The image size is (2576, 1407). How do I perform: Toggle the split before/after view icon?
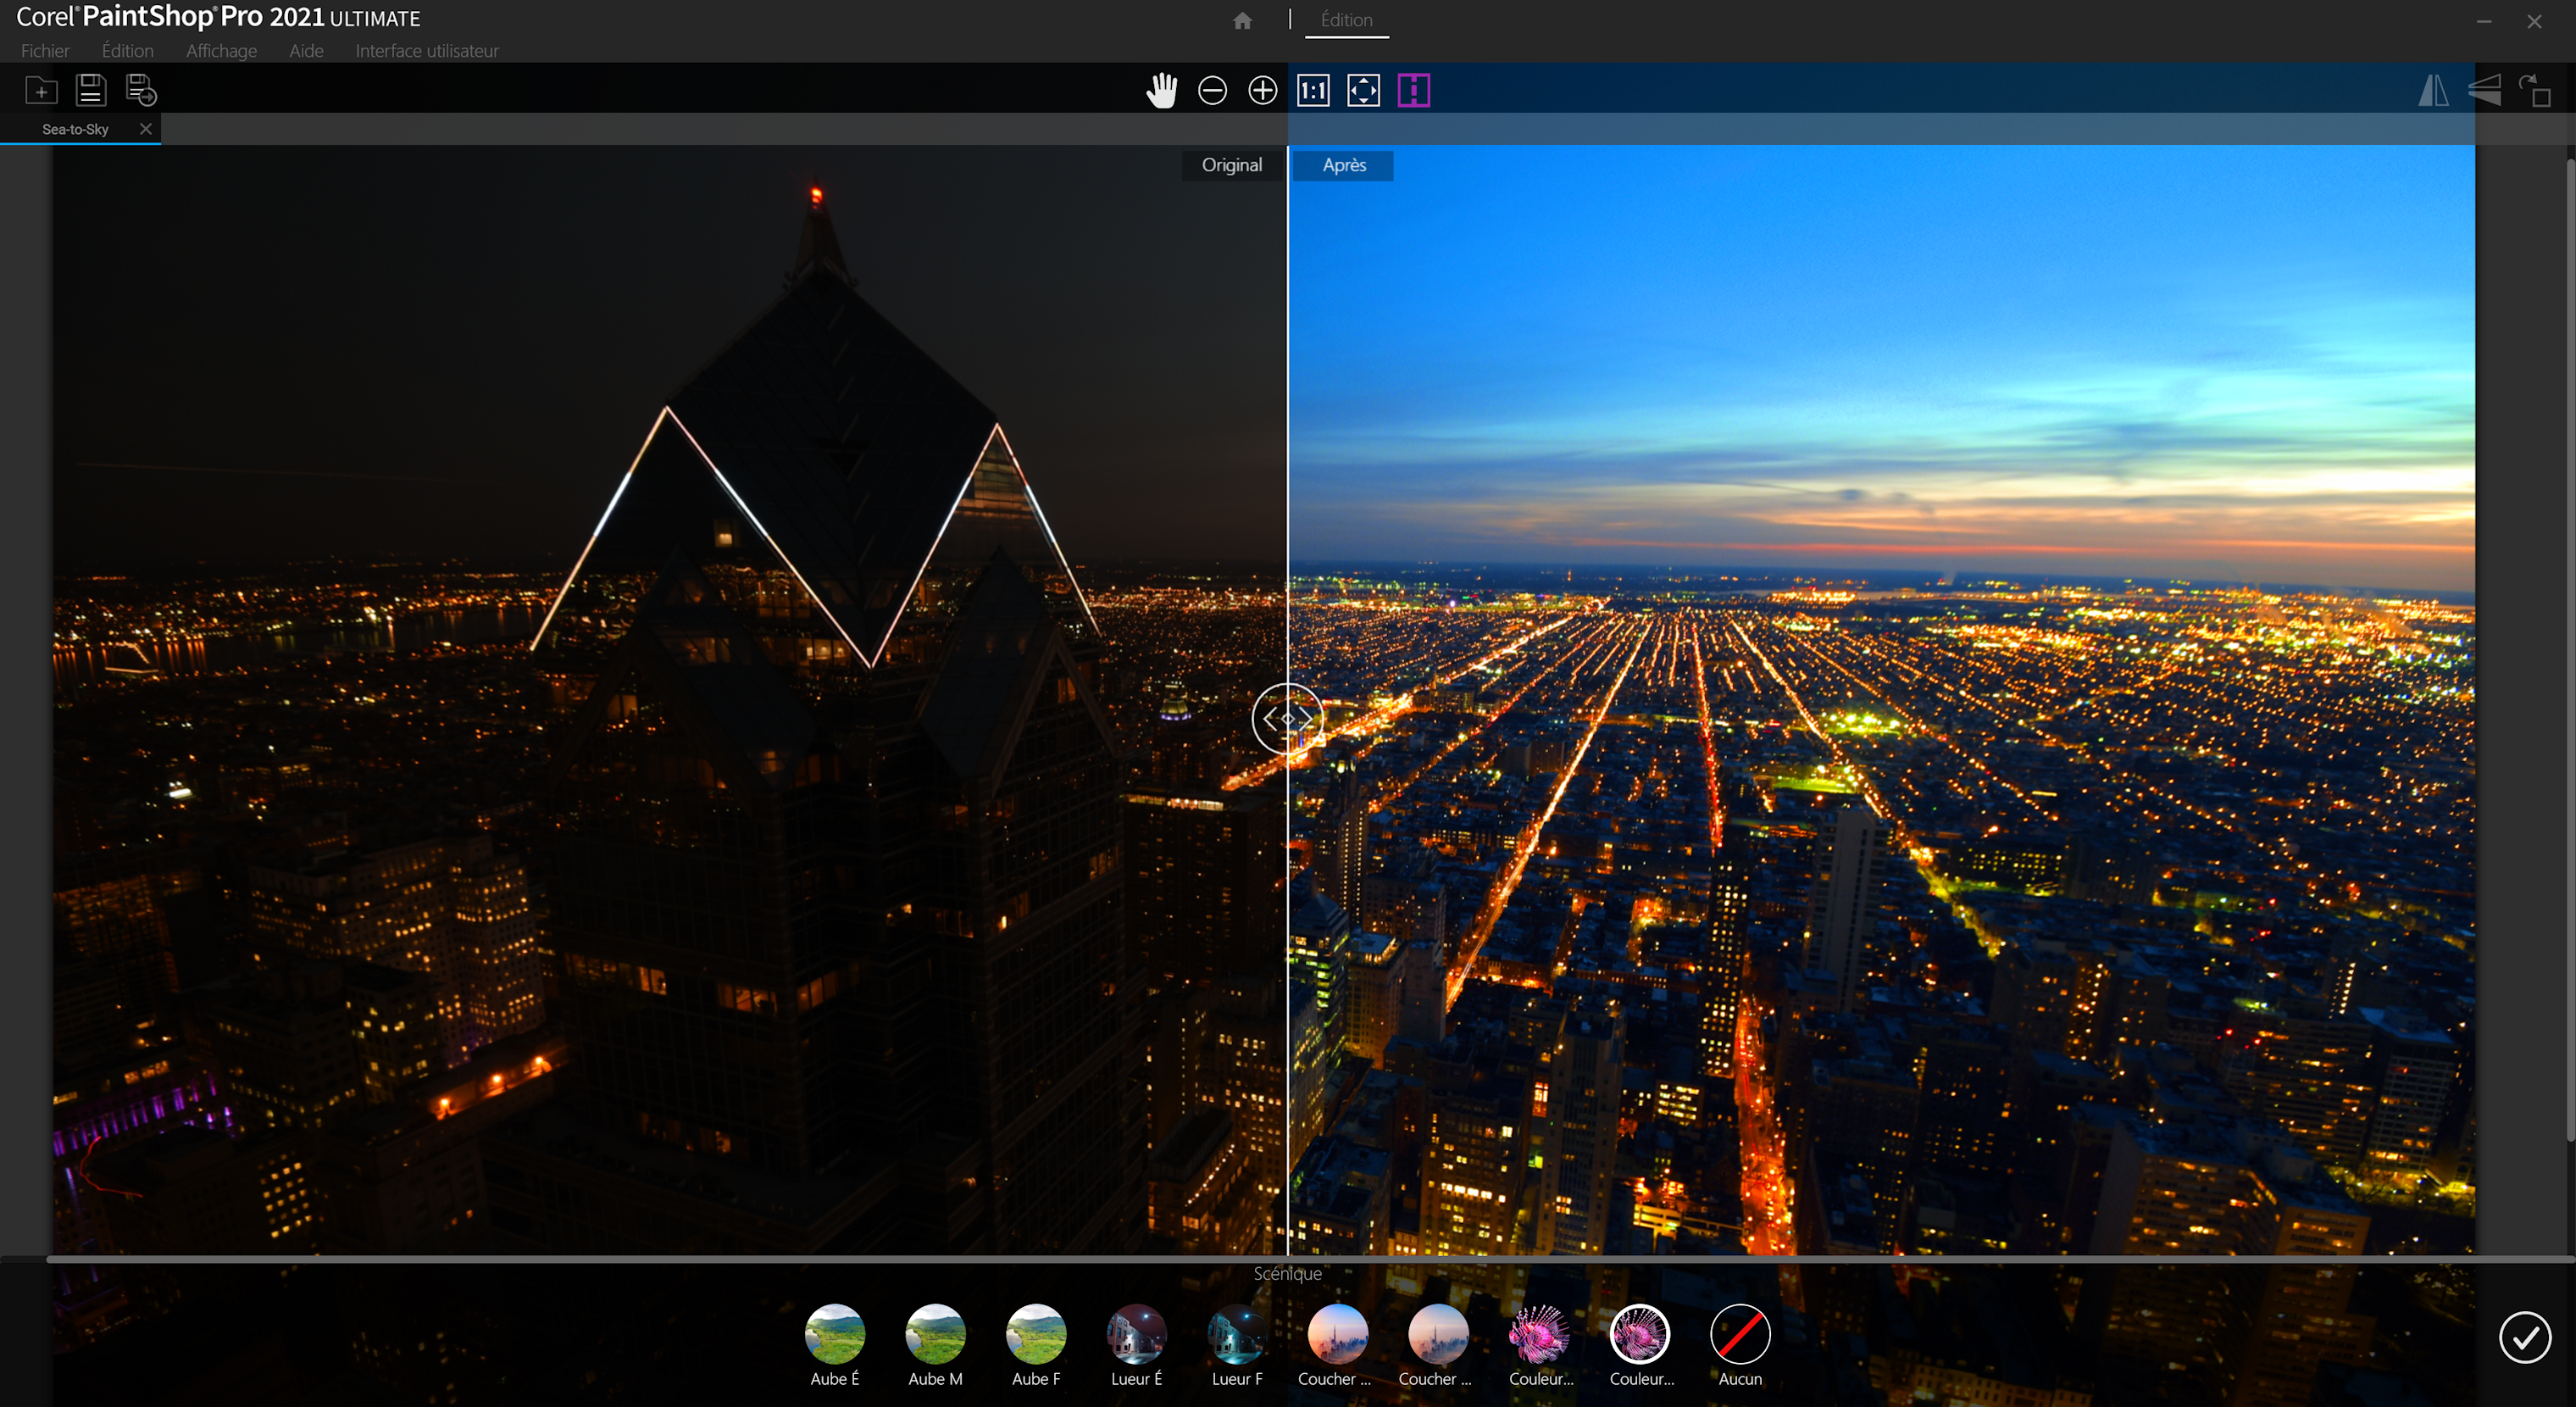tap(1413, 91)
